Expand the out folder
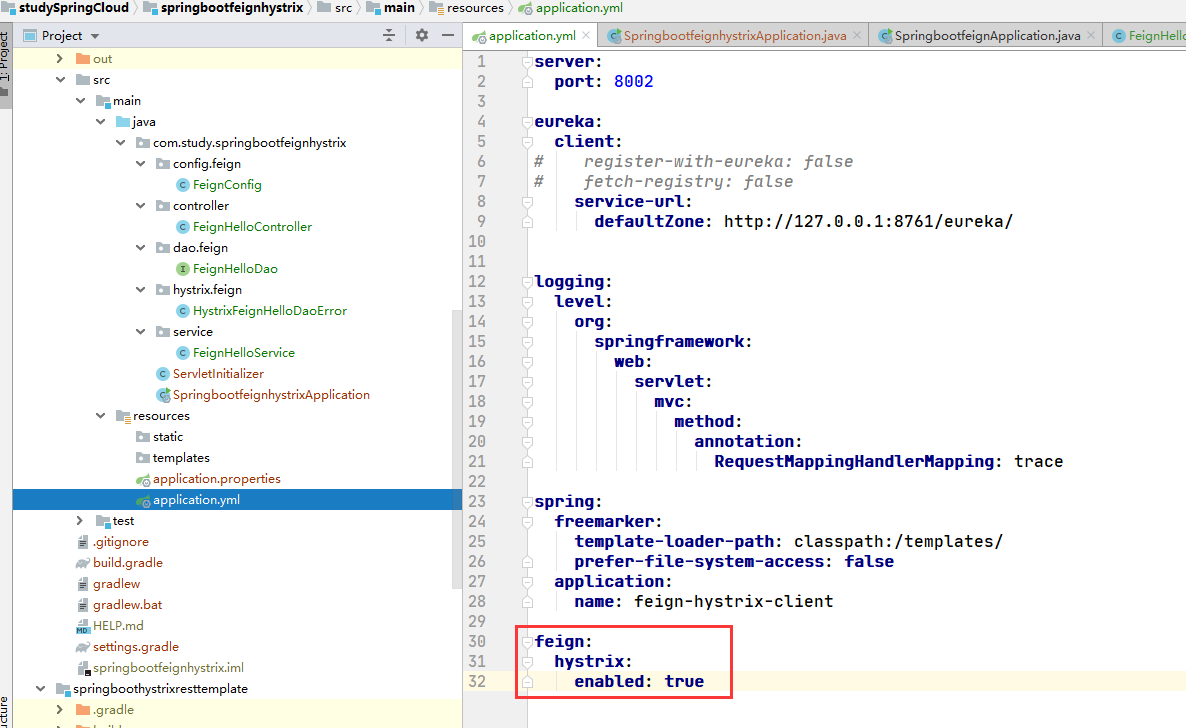1186x728 pixels. pos(60,58)
